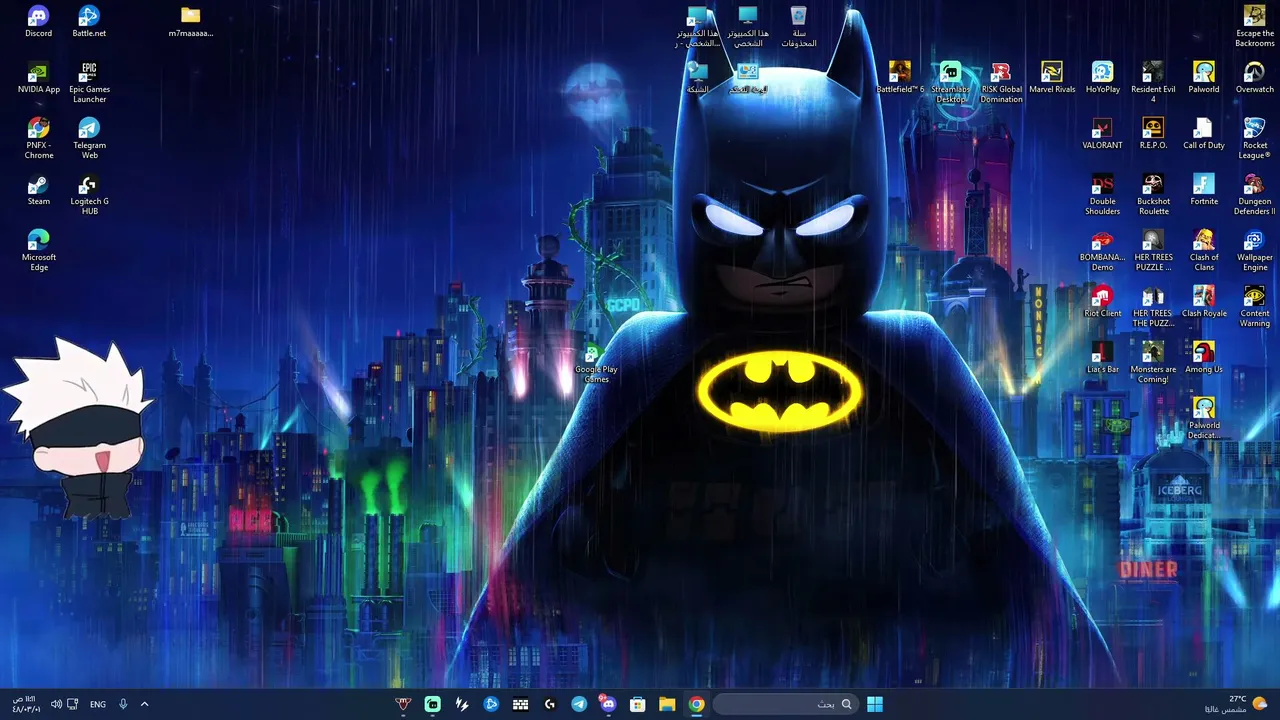
Task: Select the Network (الشبكة) desktop icon
Action: click(x=698, y=78)
